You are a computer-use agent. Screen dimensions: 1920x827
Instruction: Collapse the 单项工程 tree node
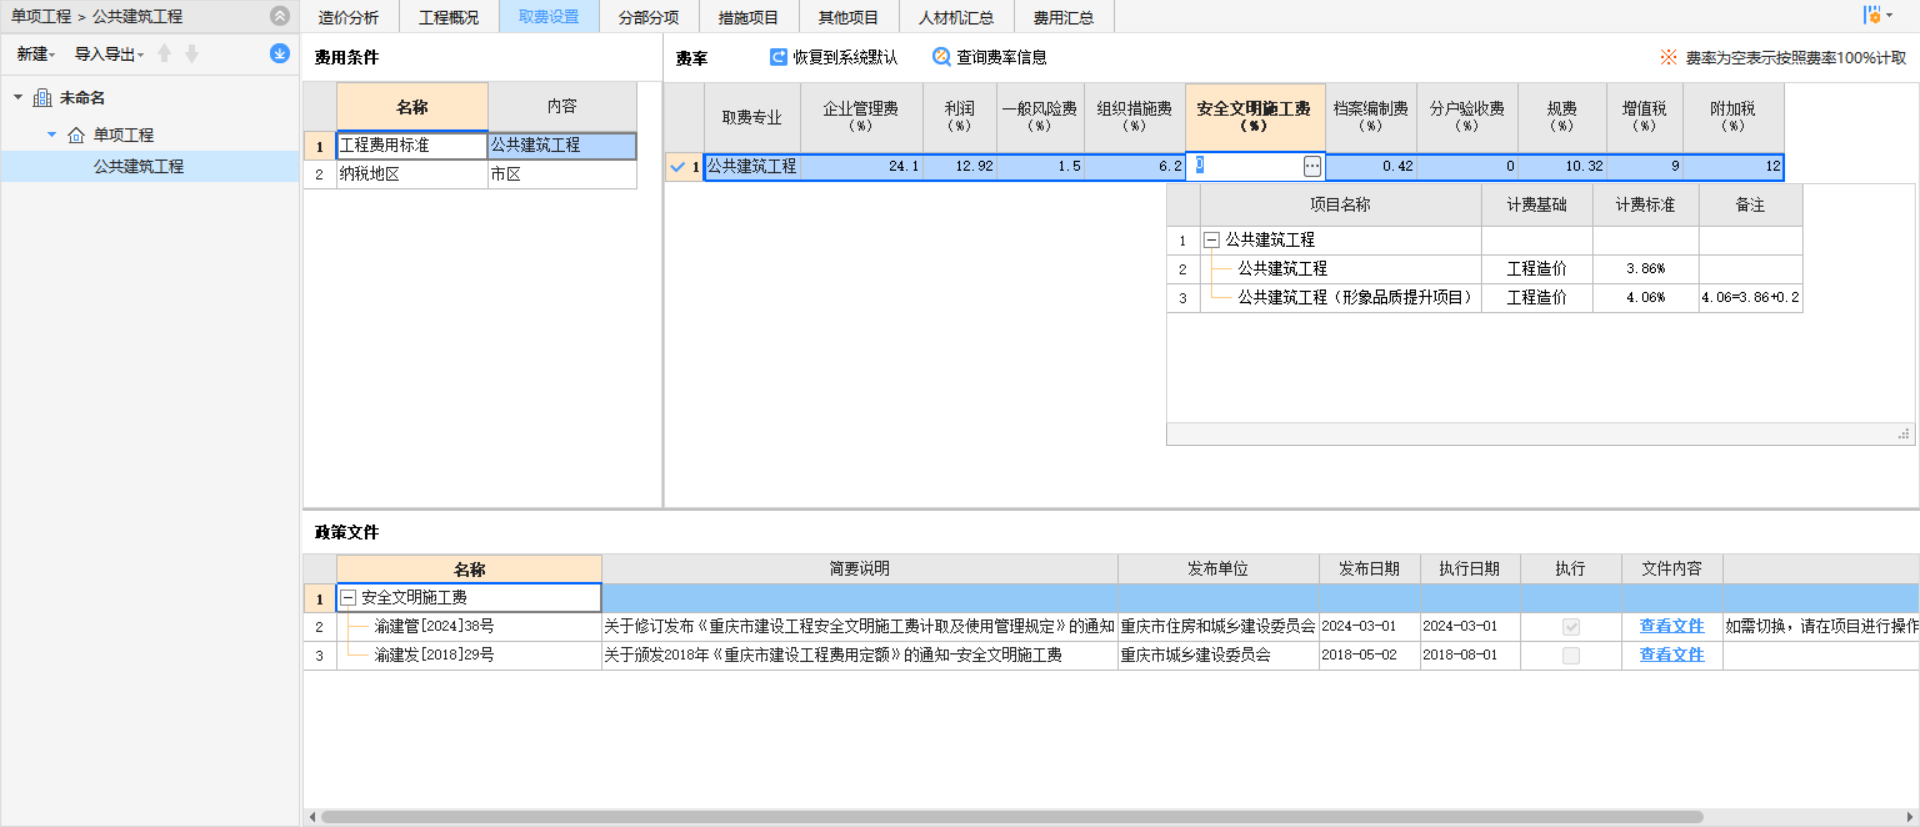tap(52, 135)
